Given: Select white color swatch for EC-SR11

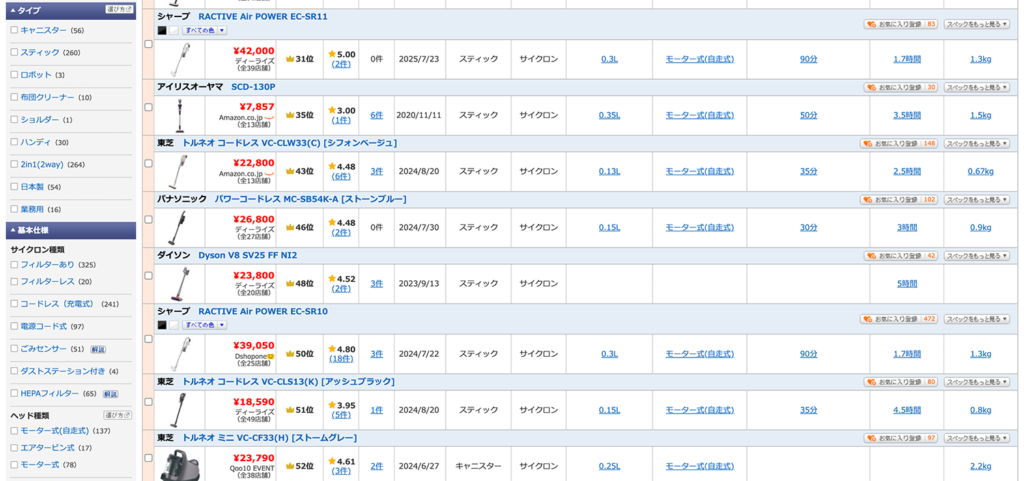Looking at the screenshot, I should [173, 31].
